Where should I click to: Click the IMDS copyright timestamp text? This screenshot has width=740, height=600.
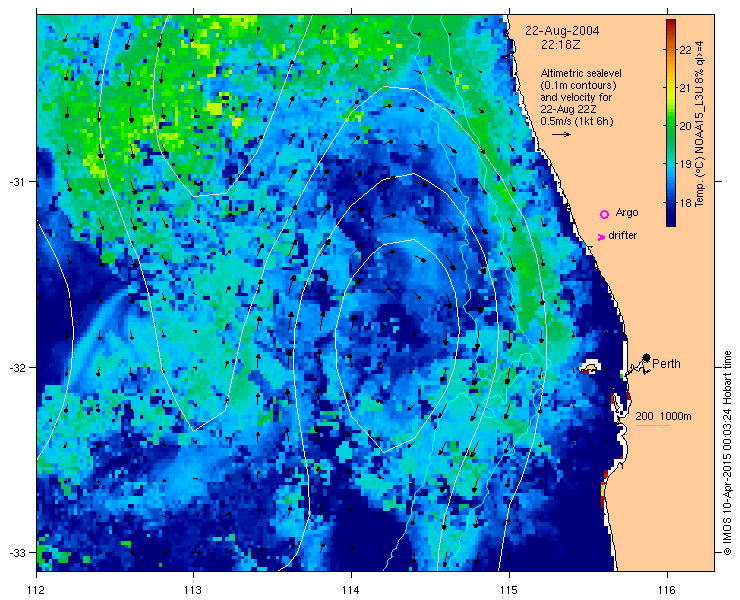[x=727, y=454]
